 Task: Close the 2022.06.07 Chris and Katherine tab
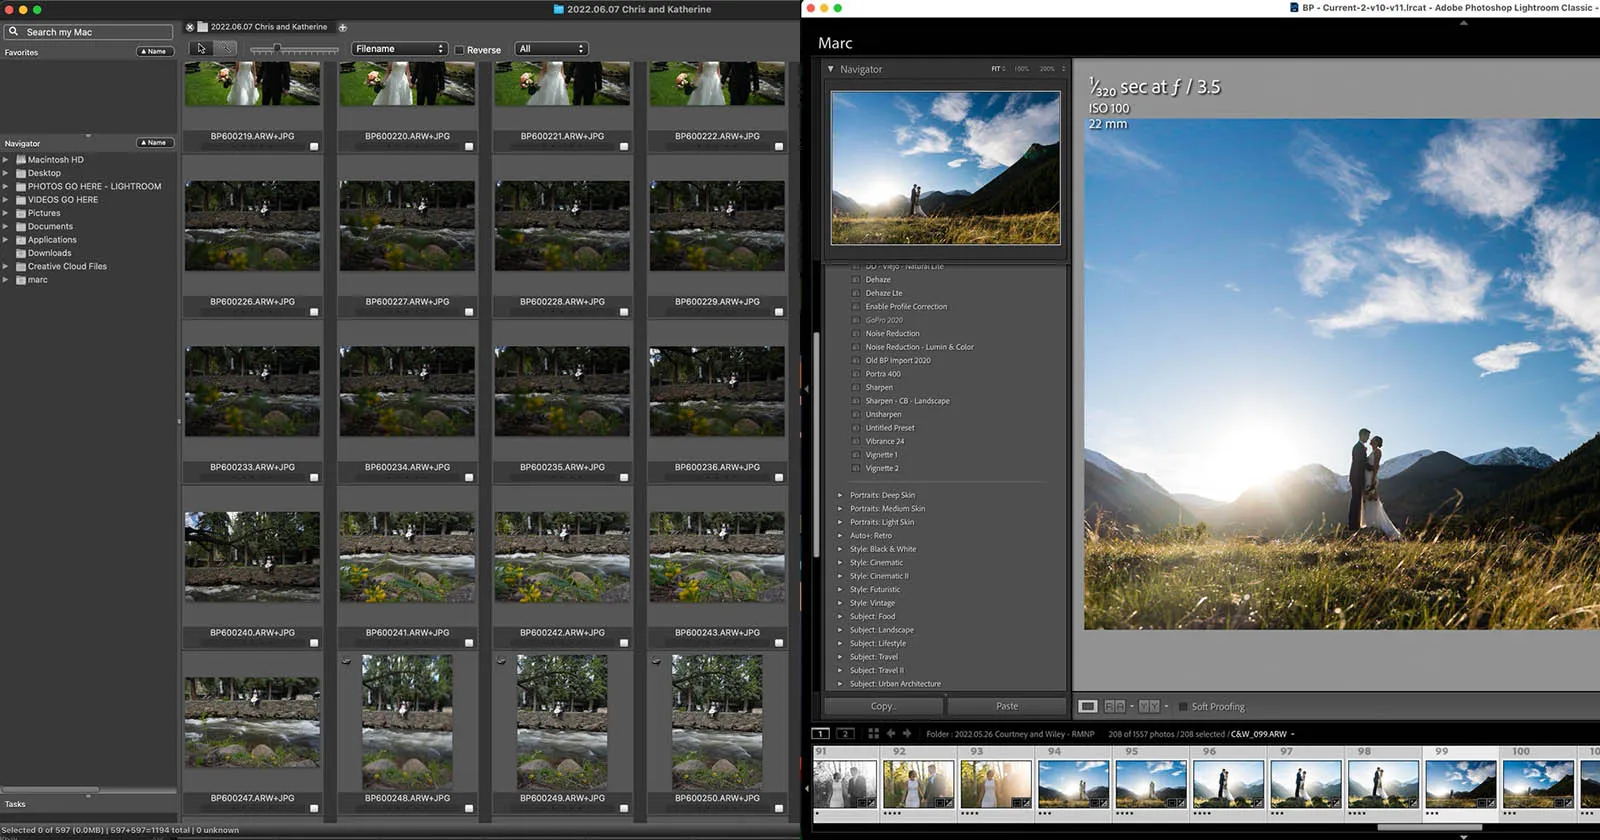[x=190, y=27]
